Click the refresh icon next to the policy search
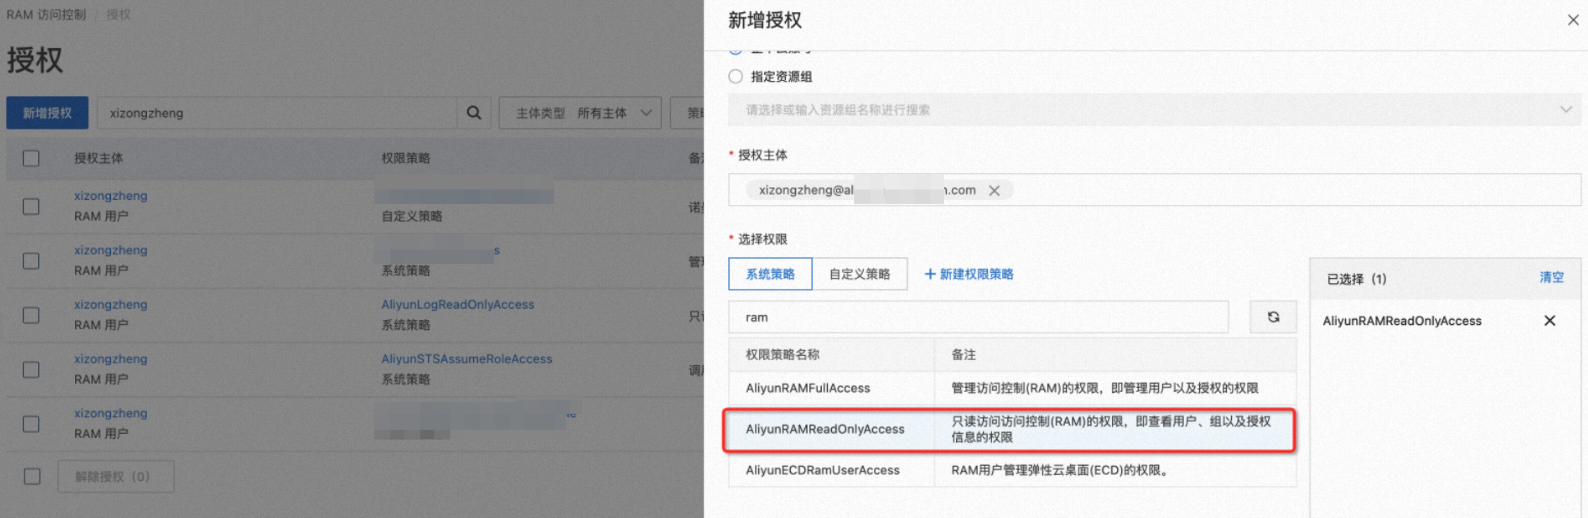The height and width of the screenshot is (518, 1588). [1273, 317]
